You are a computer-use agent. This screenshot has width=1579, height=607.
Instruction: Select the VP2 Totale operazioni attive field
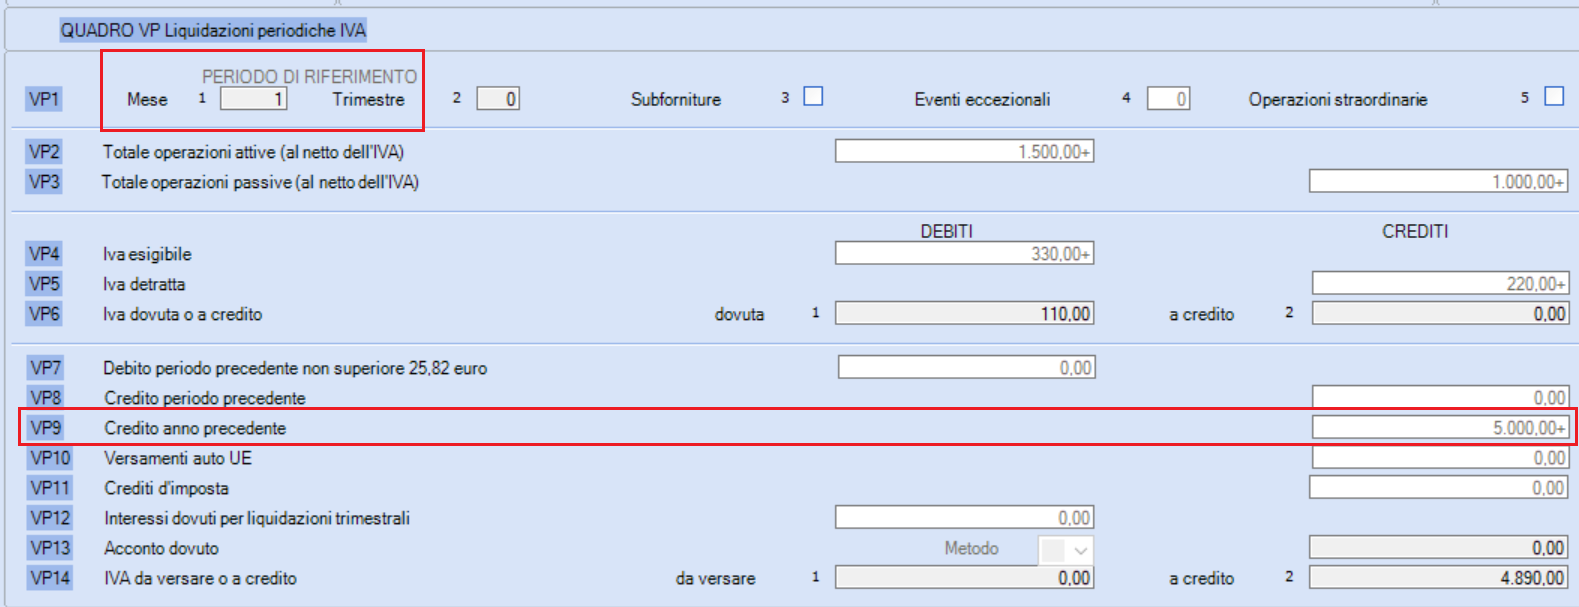(965, 151)
